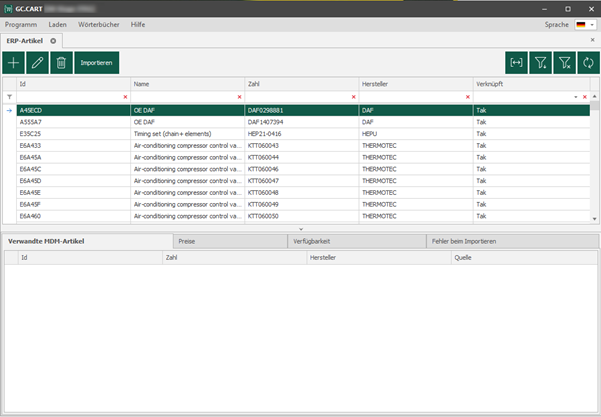The image size is (601, 417).
Task: Click the scroll up arrow of article grid
Action: coord(594,97)
